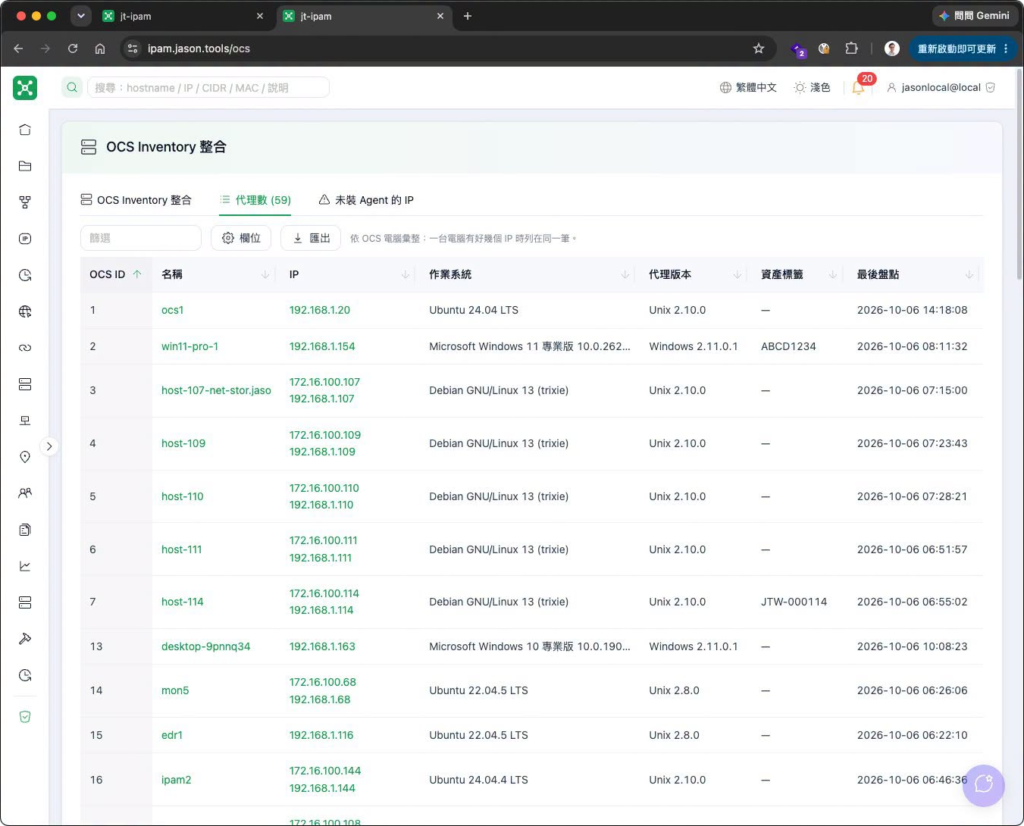Sort by the OCS ID column header

[116, 274]
